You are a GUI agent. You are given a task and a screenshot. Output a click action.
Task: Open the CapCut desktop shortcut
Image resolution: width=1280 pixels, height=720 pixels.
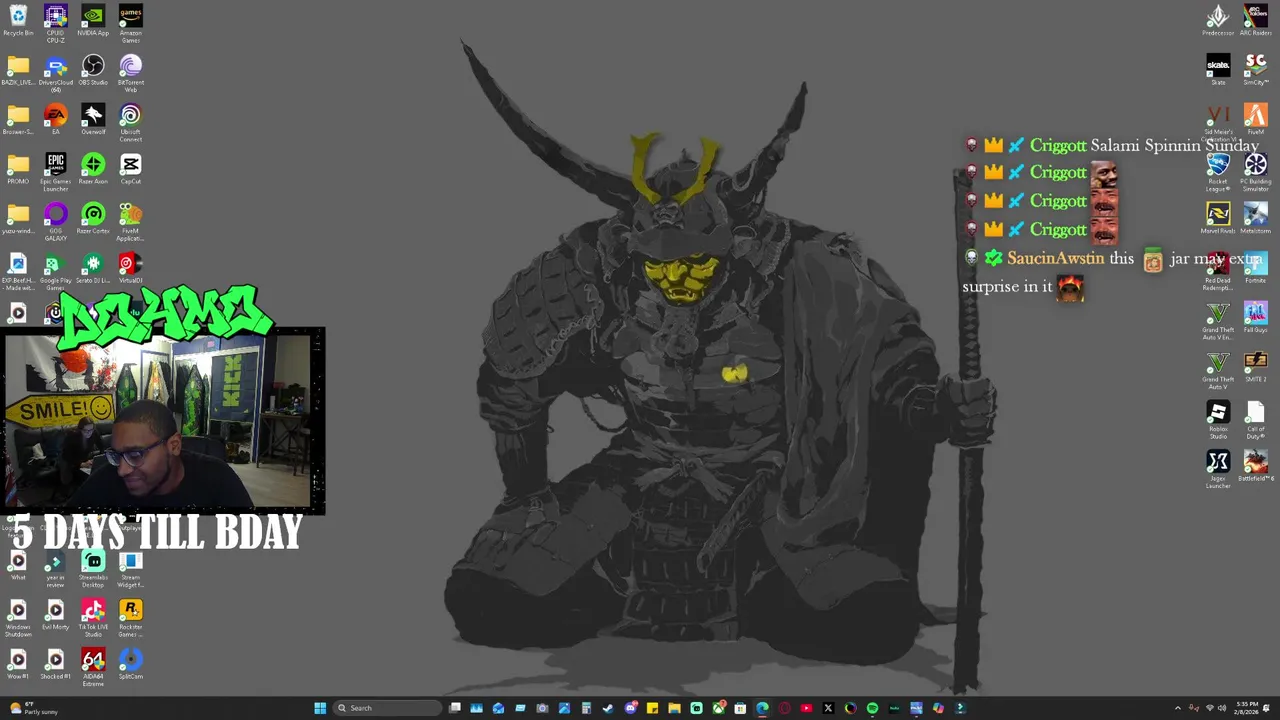pos(130,168)
